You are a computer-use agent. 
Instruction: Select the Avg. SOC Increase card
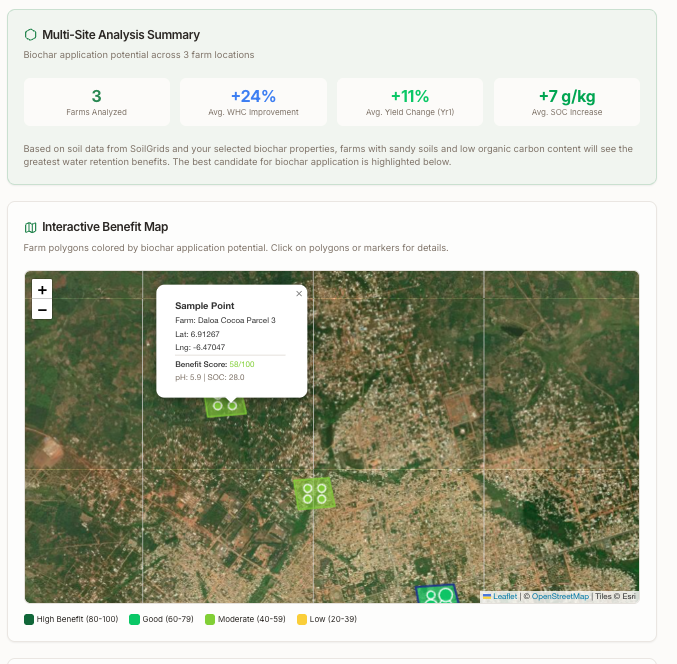(567, 102)
